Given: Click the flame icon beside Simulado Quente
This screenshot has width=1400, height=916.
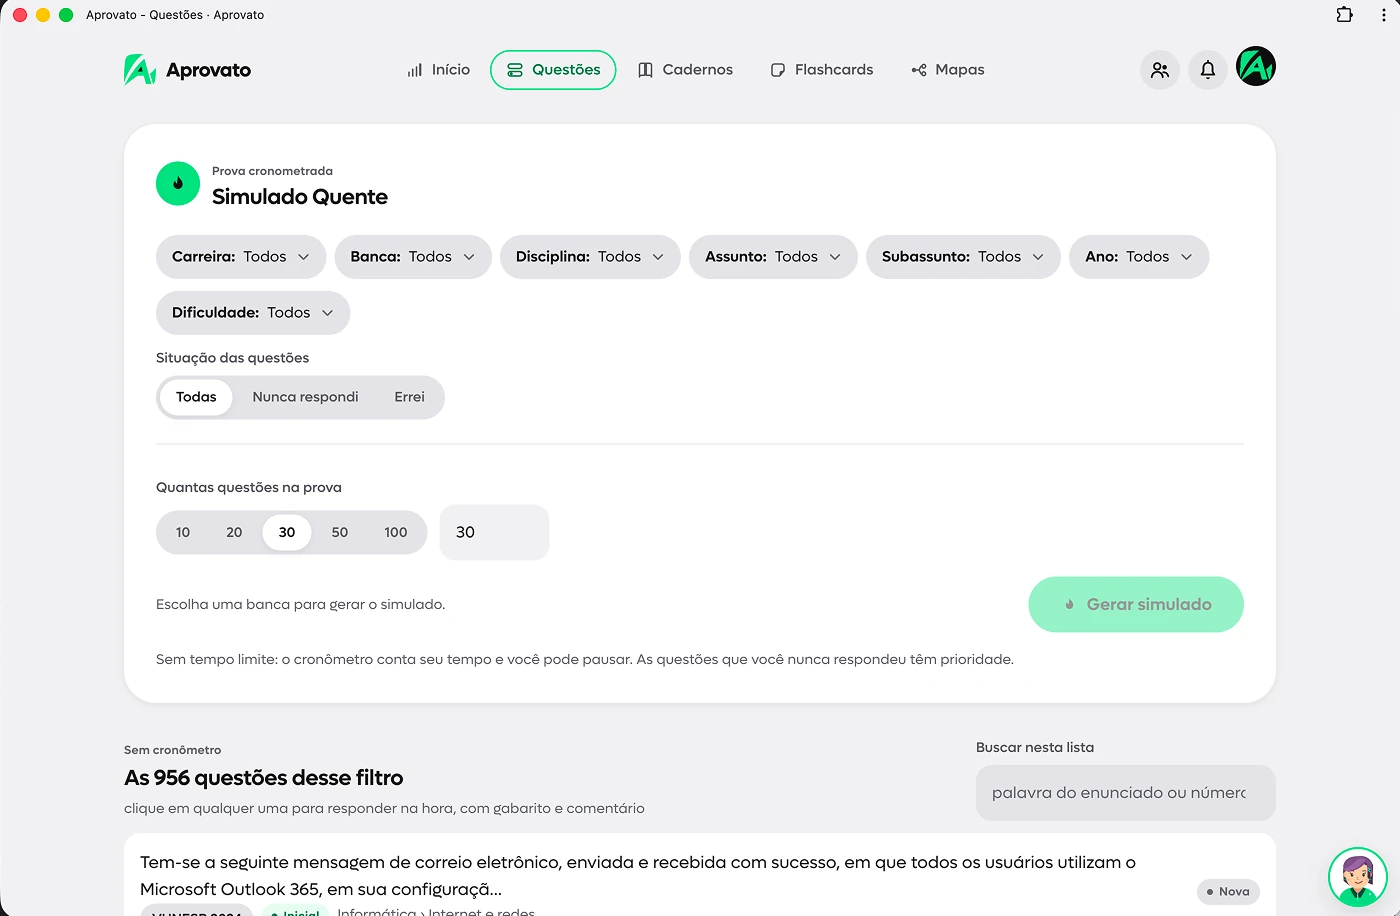Looking at the screenshot, I should (x=178, y=184).
